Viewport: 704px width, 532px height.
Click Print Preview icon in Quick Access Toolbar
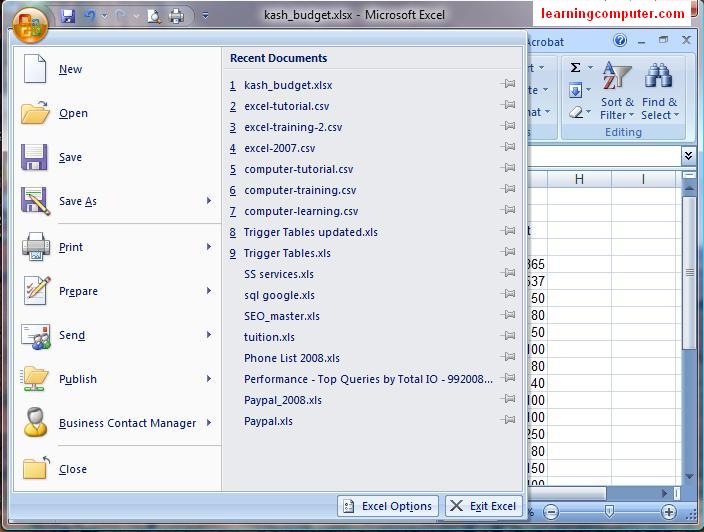(x=154, y=17)
